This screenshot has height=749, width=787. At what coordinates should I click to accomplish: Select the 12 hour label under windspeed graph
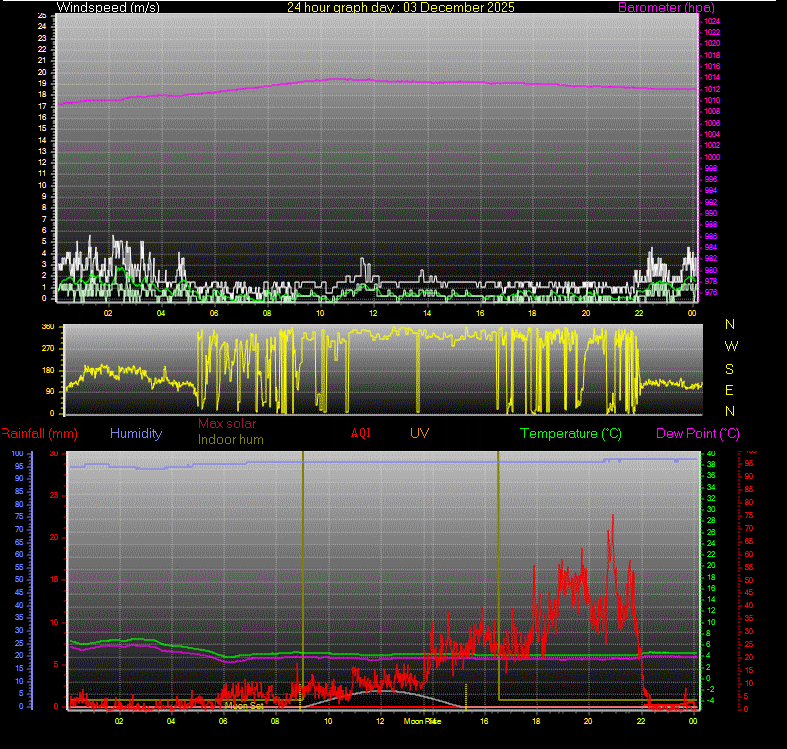(x=373, y=313)
